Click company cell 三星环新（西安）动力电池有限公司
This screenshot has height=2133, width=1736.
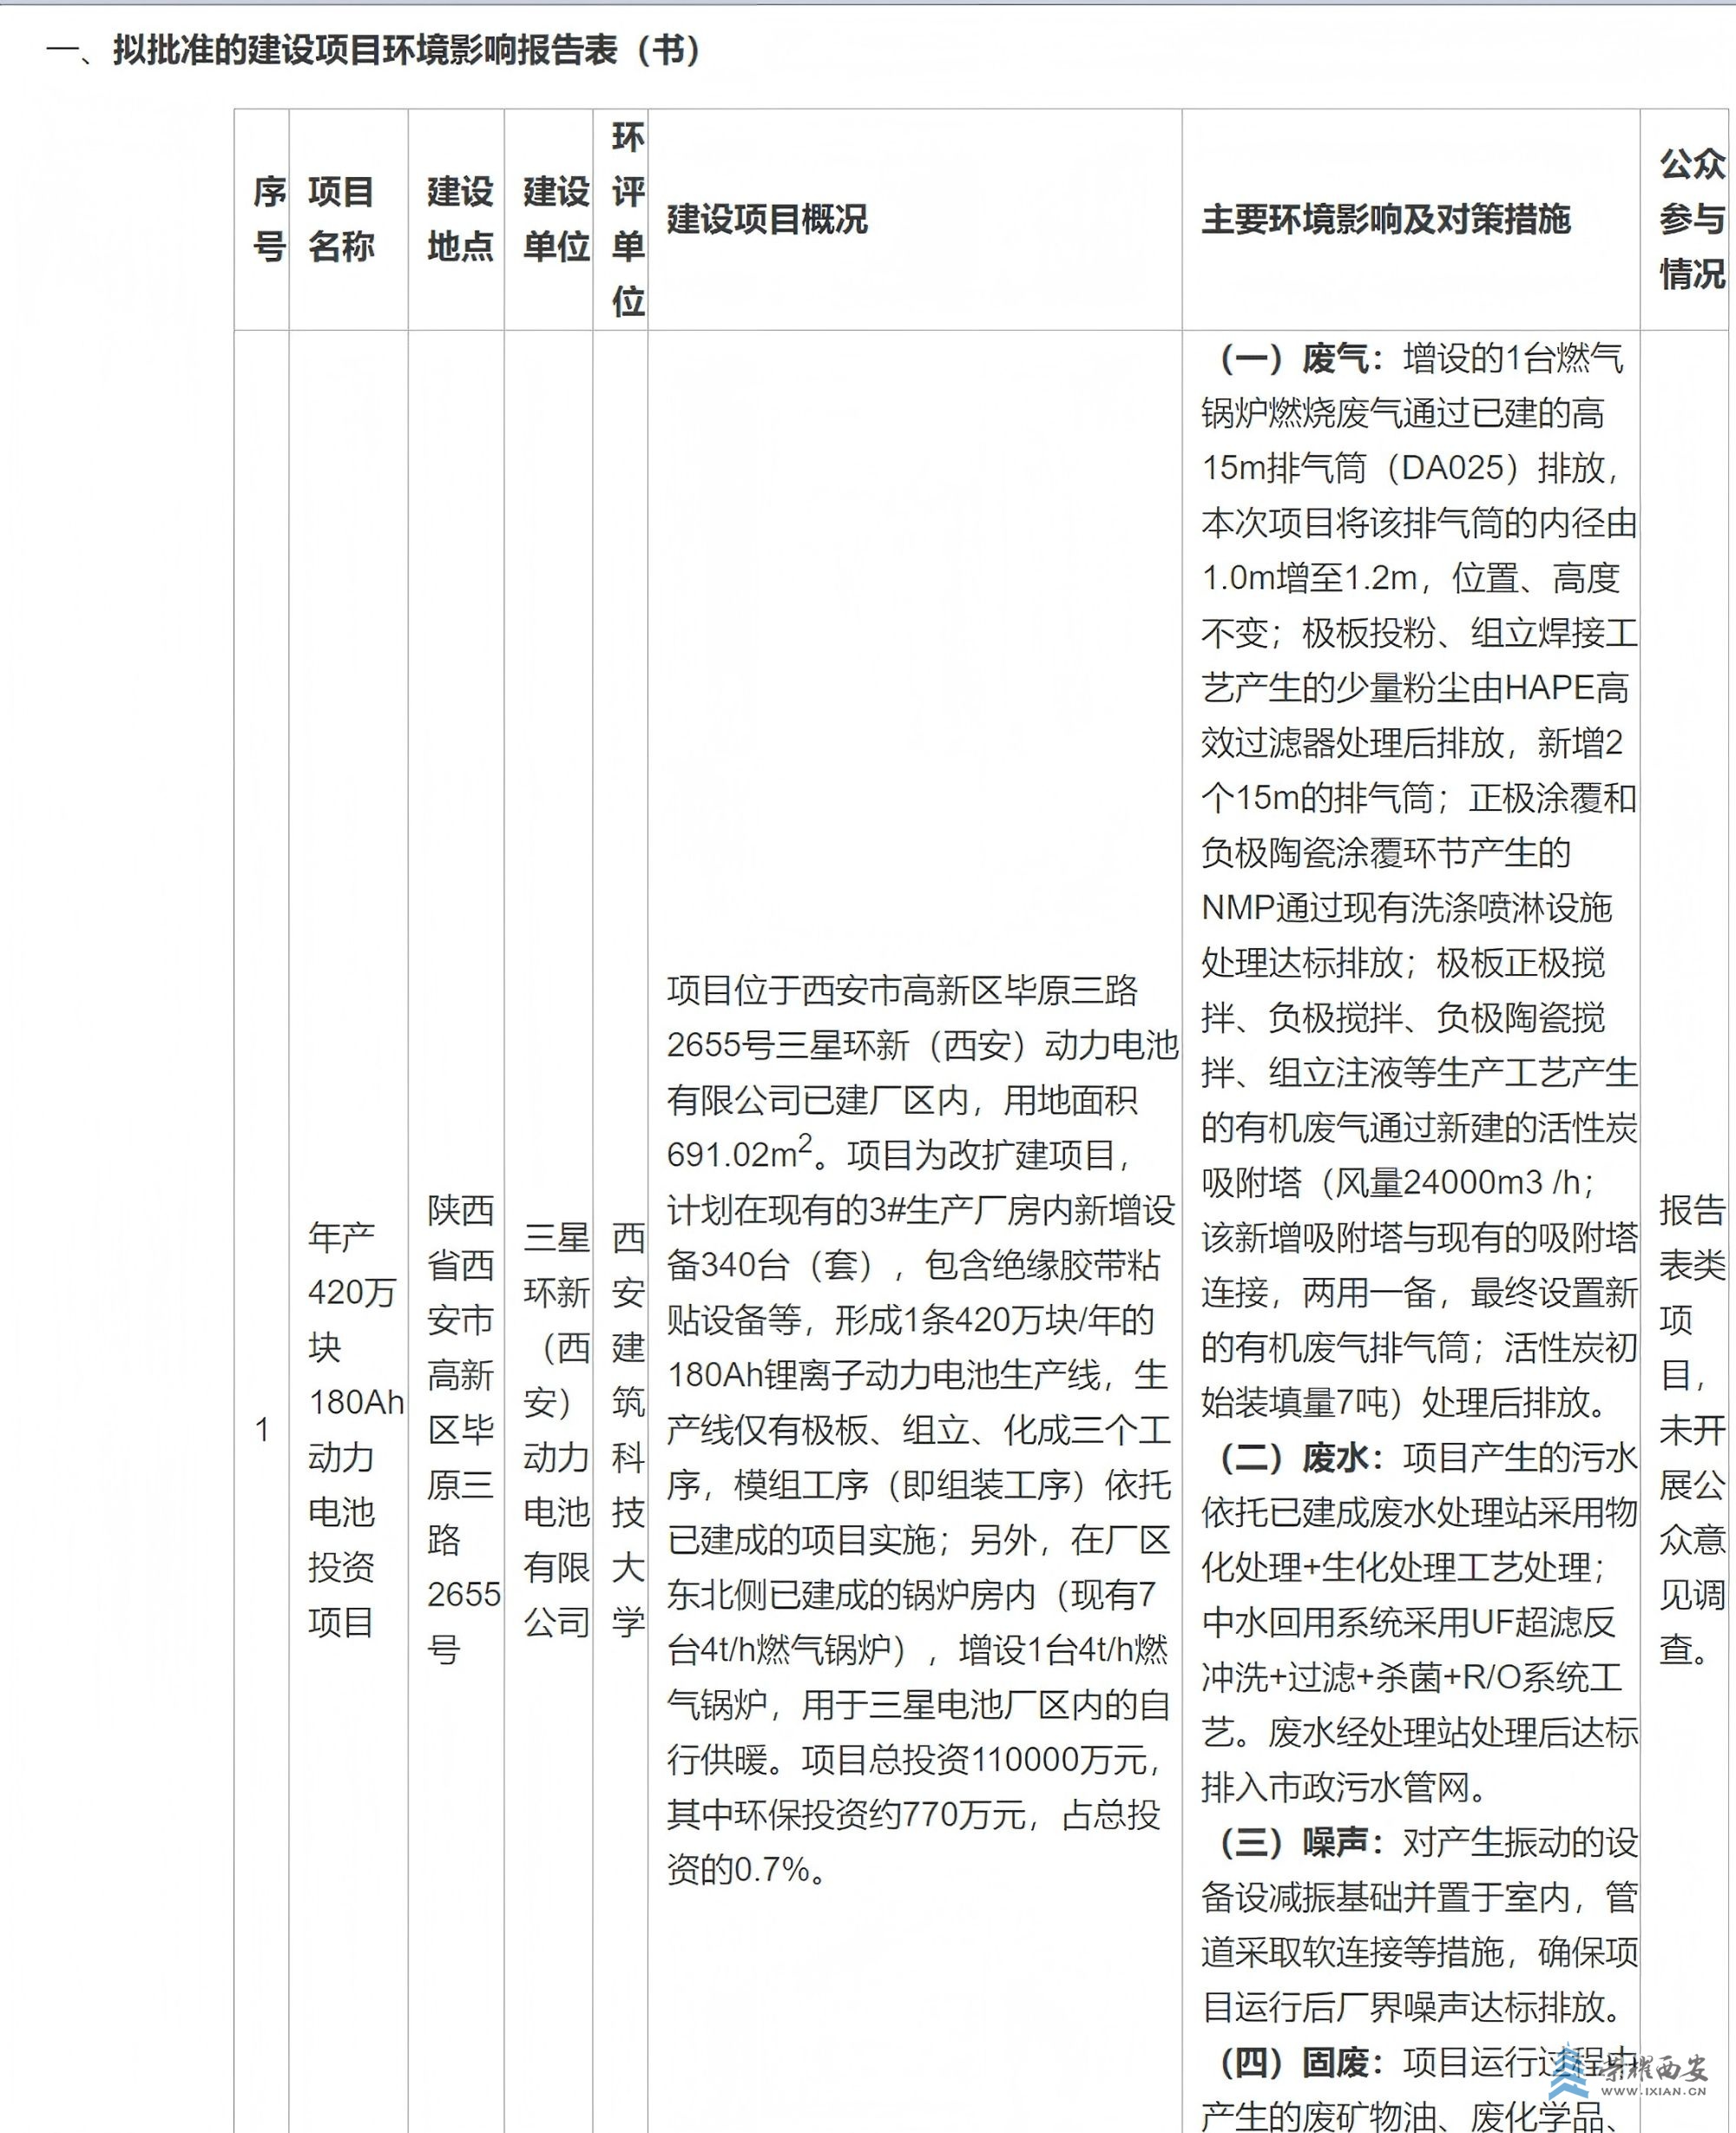pos(556,1429)
